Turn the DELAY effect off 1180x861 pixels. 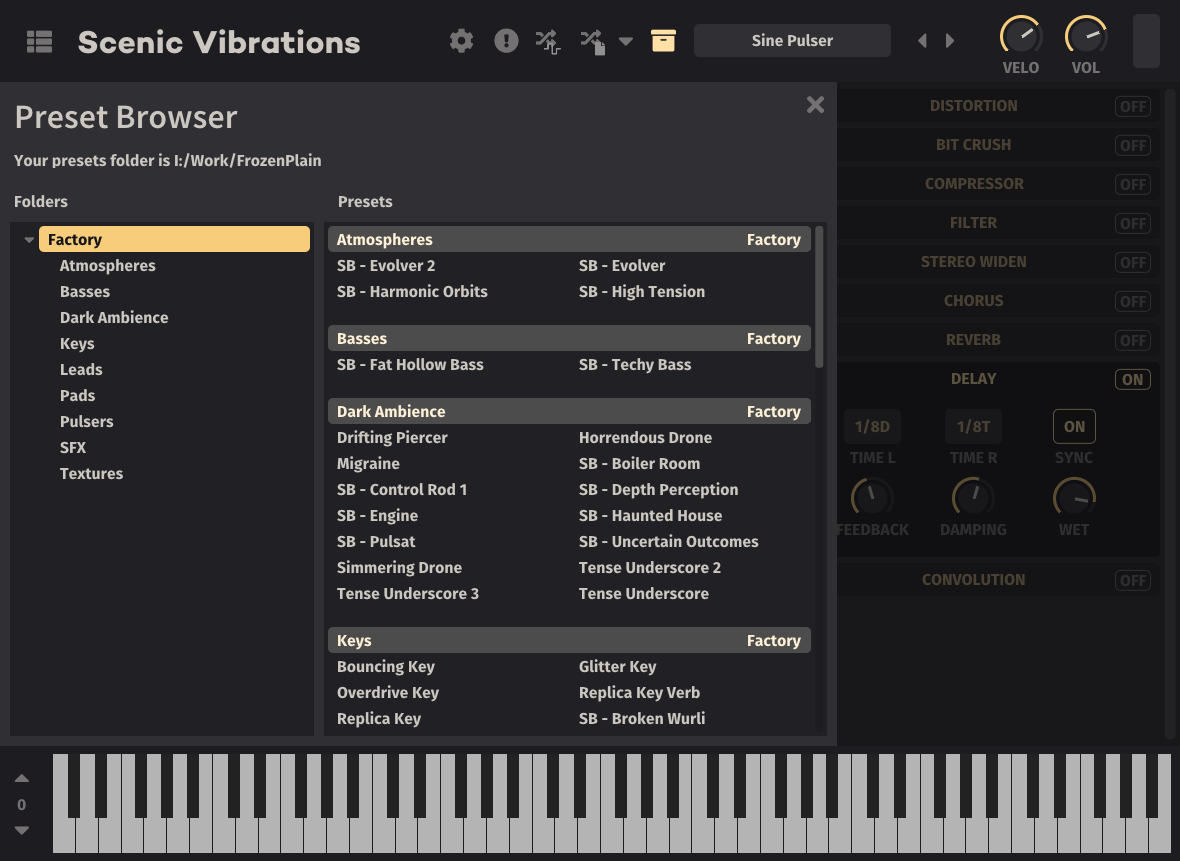(x=1133, y=379)
